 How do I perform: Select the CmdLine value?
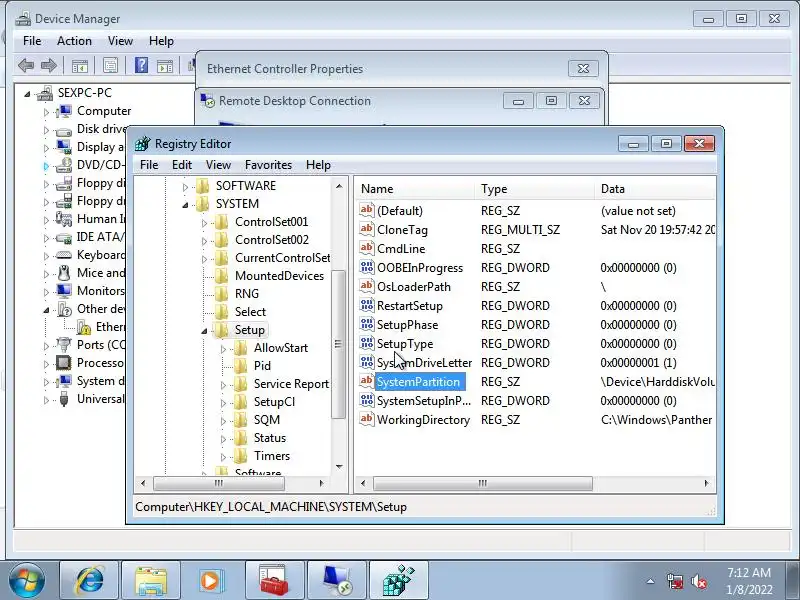[x=401, y=248]
